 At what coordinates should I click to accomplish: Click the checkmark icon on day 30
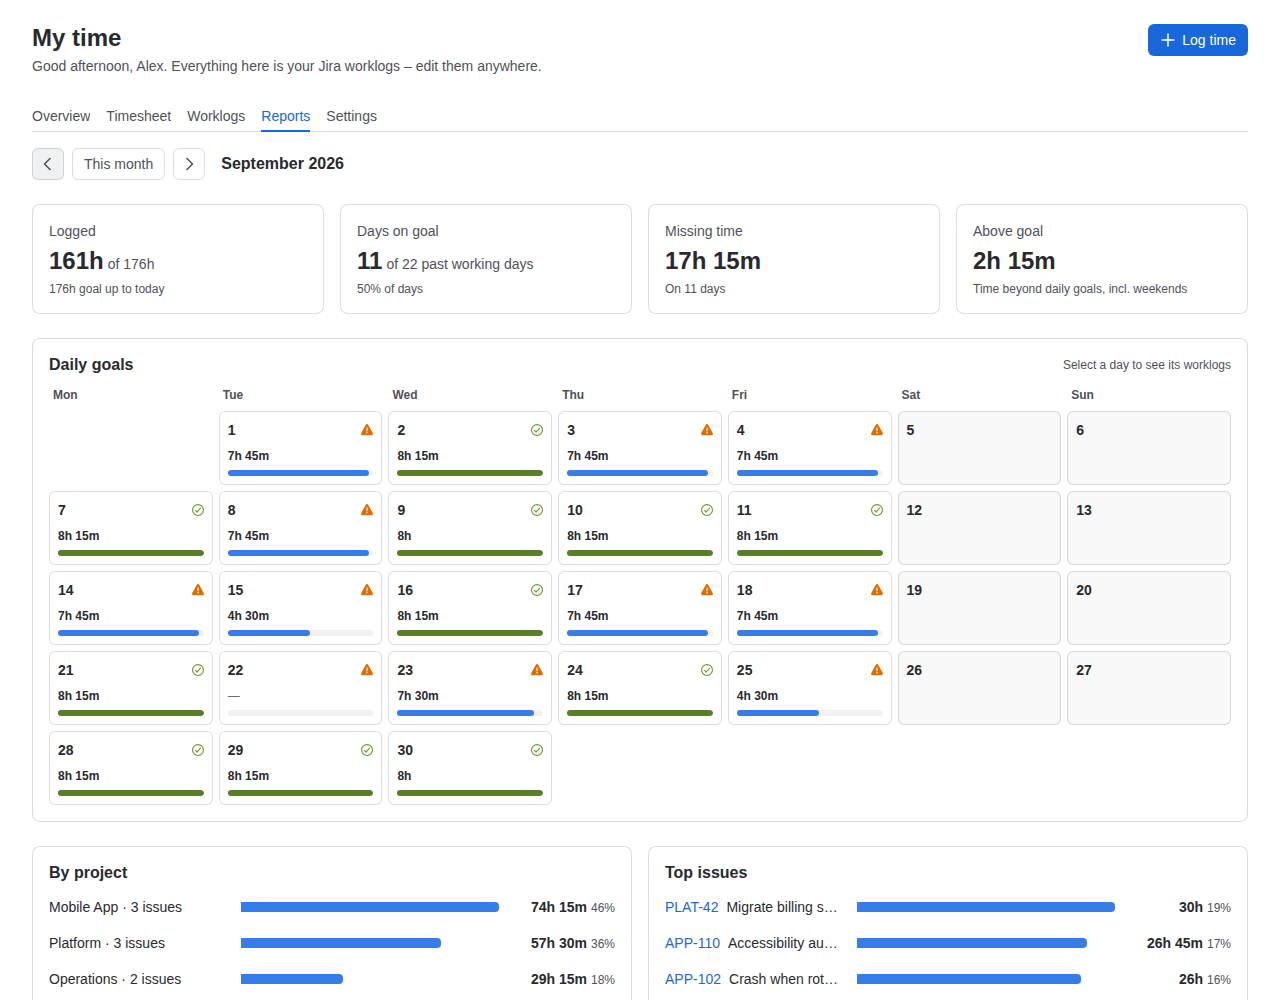[537, 750]
